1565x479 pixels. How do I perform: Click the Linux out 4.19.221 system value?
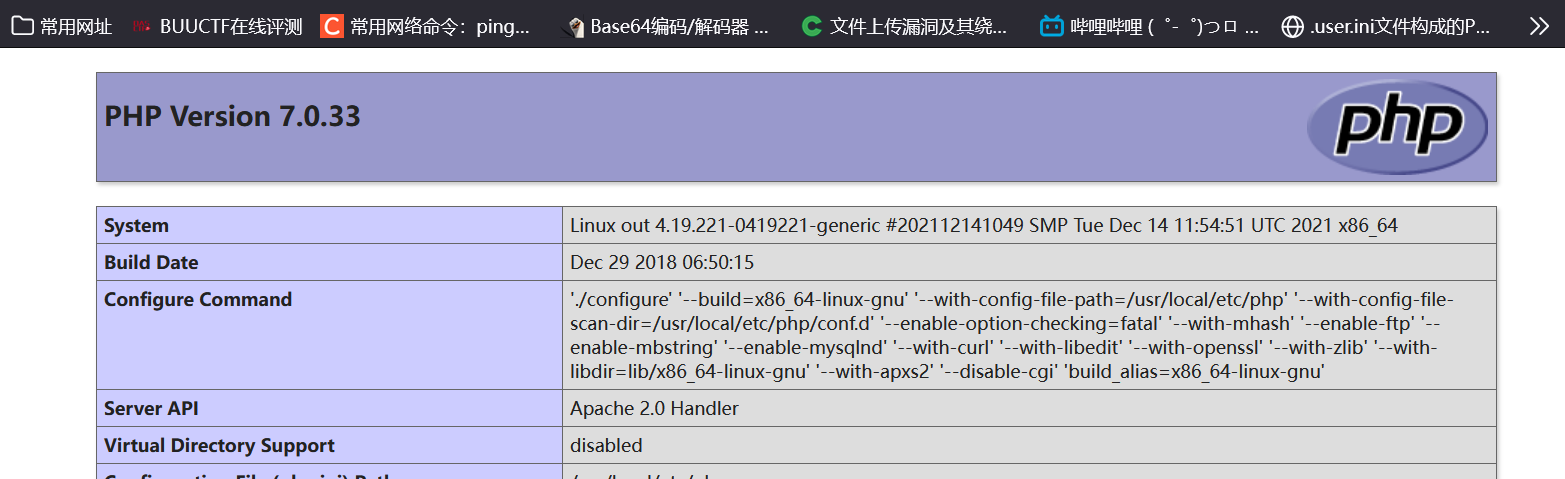click(984, 225)
